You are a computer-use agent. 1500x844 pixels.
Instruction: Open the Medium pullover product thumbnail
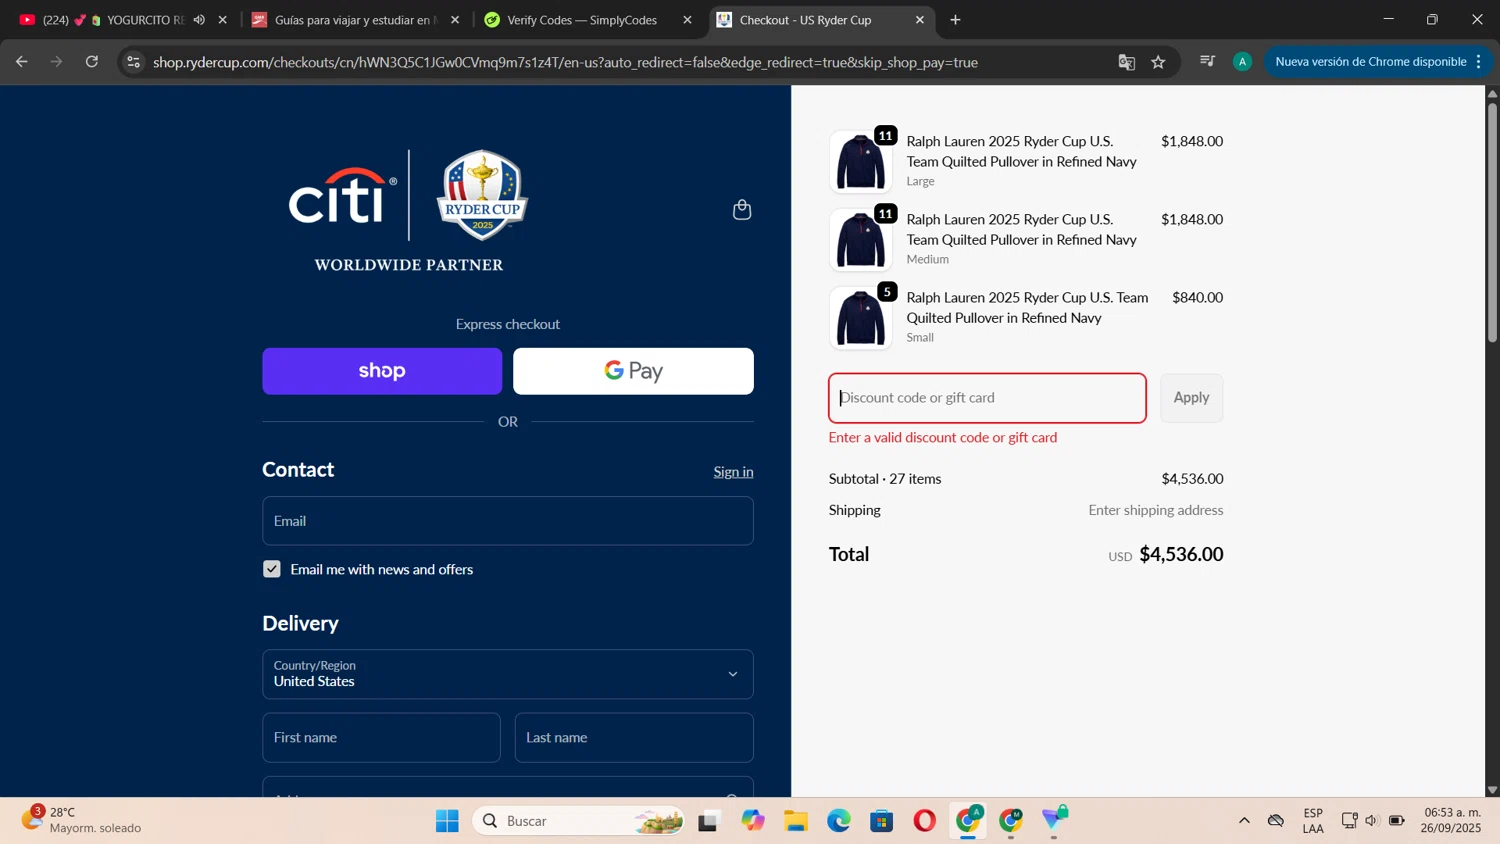tap(860, 240)
